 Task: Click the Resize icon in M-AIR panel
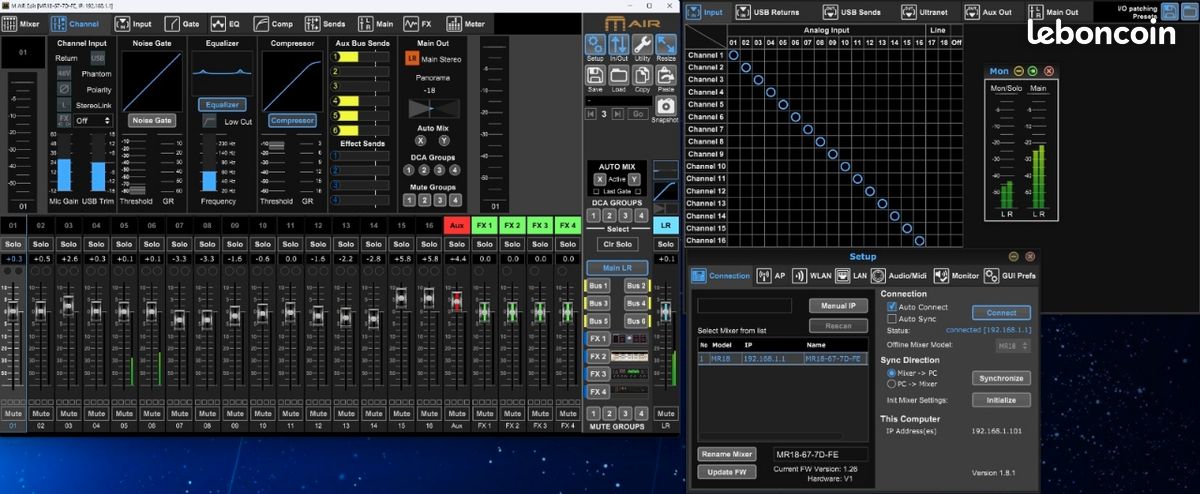[666, 43]
